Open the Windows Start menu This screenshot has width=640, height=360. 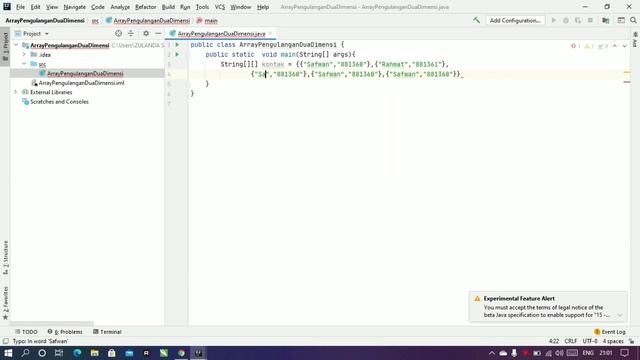pos(8,353)
